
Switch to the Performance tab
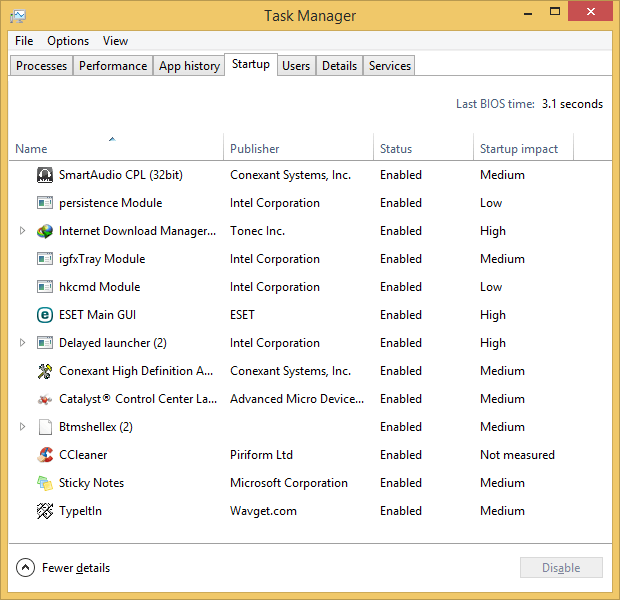(113, 66)
